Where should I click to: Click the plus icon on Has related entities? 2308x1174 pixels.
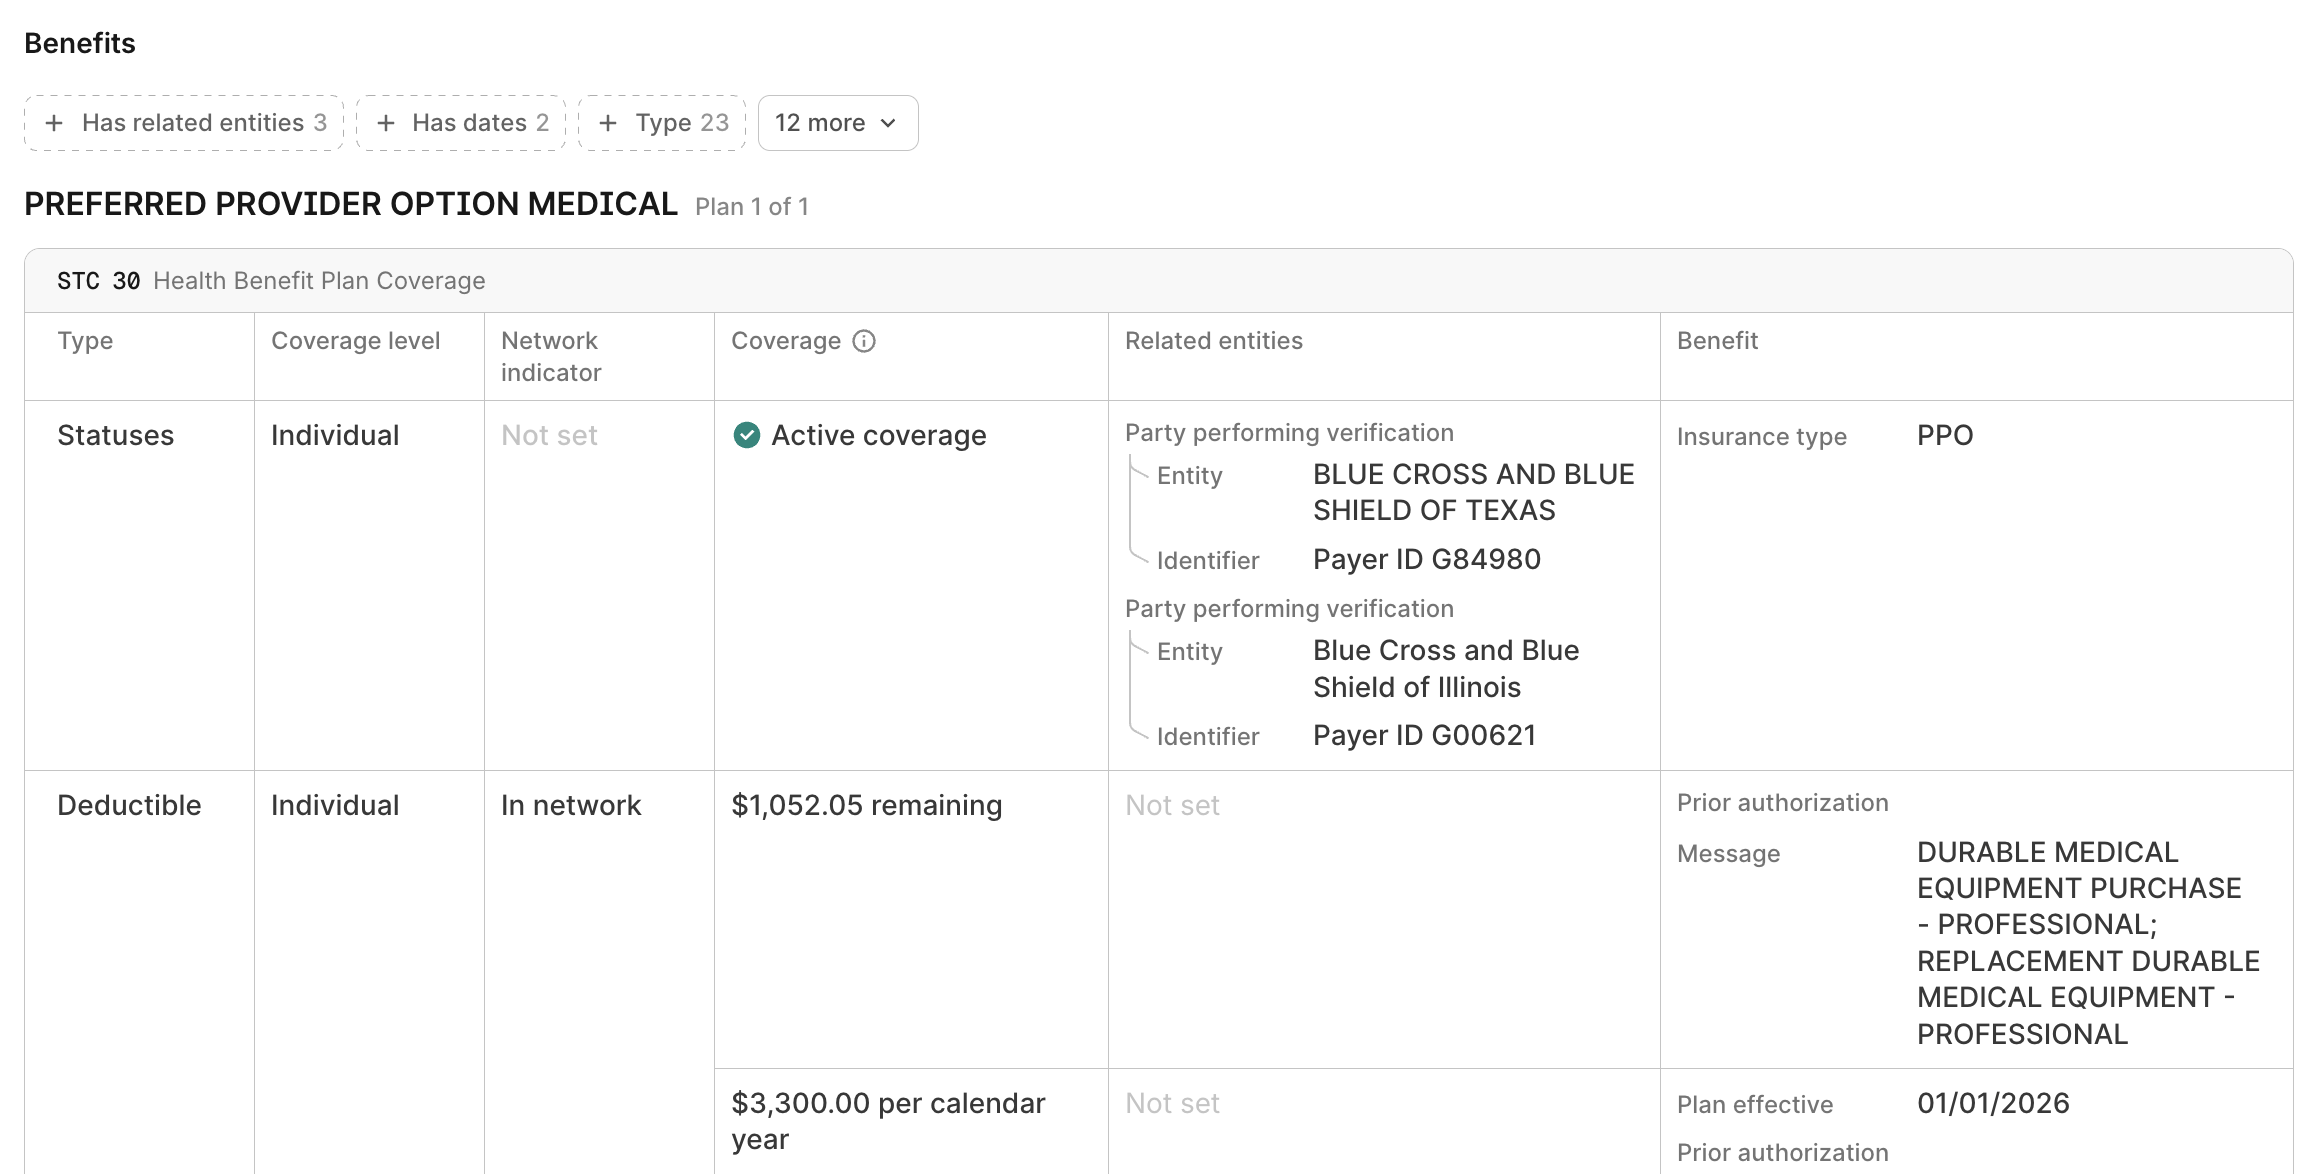tap(55, 123)
